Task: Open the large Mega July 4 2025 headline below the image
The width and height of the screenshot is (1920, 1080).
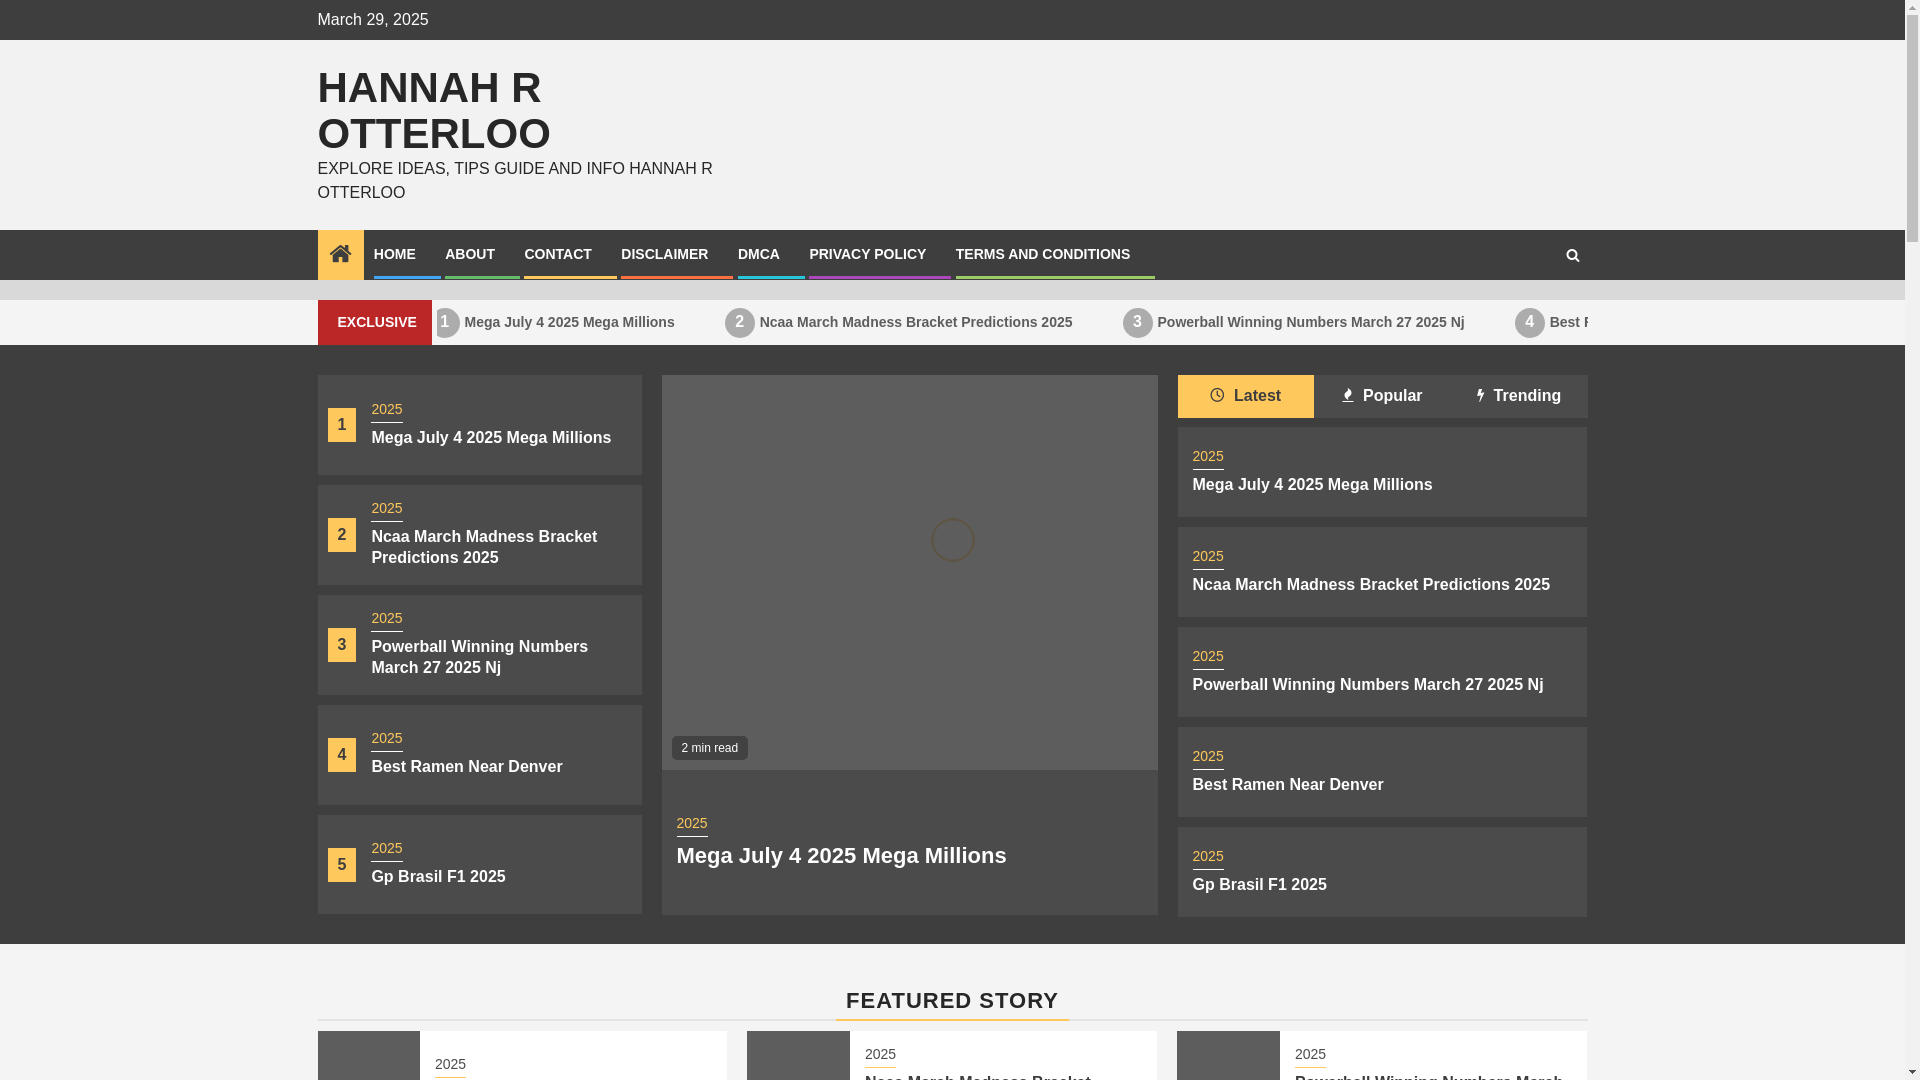Action: point(841,856)
